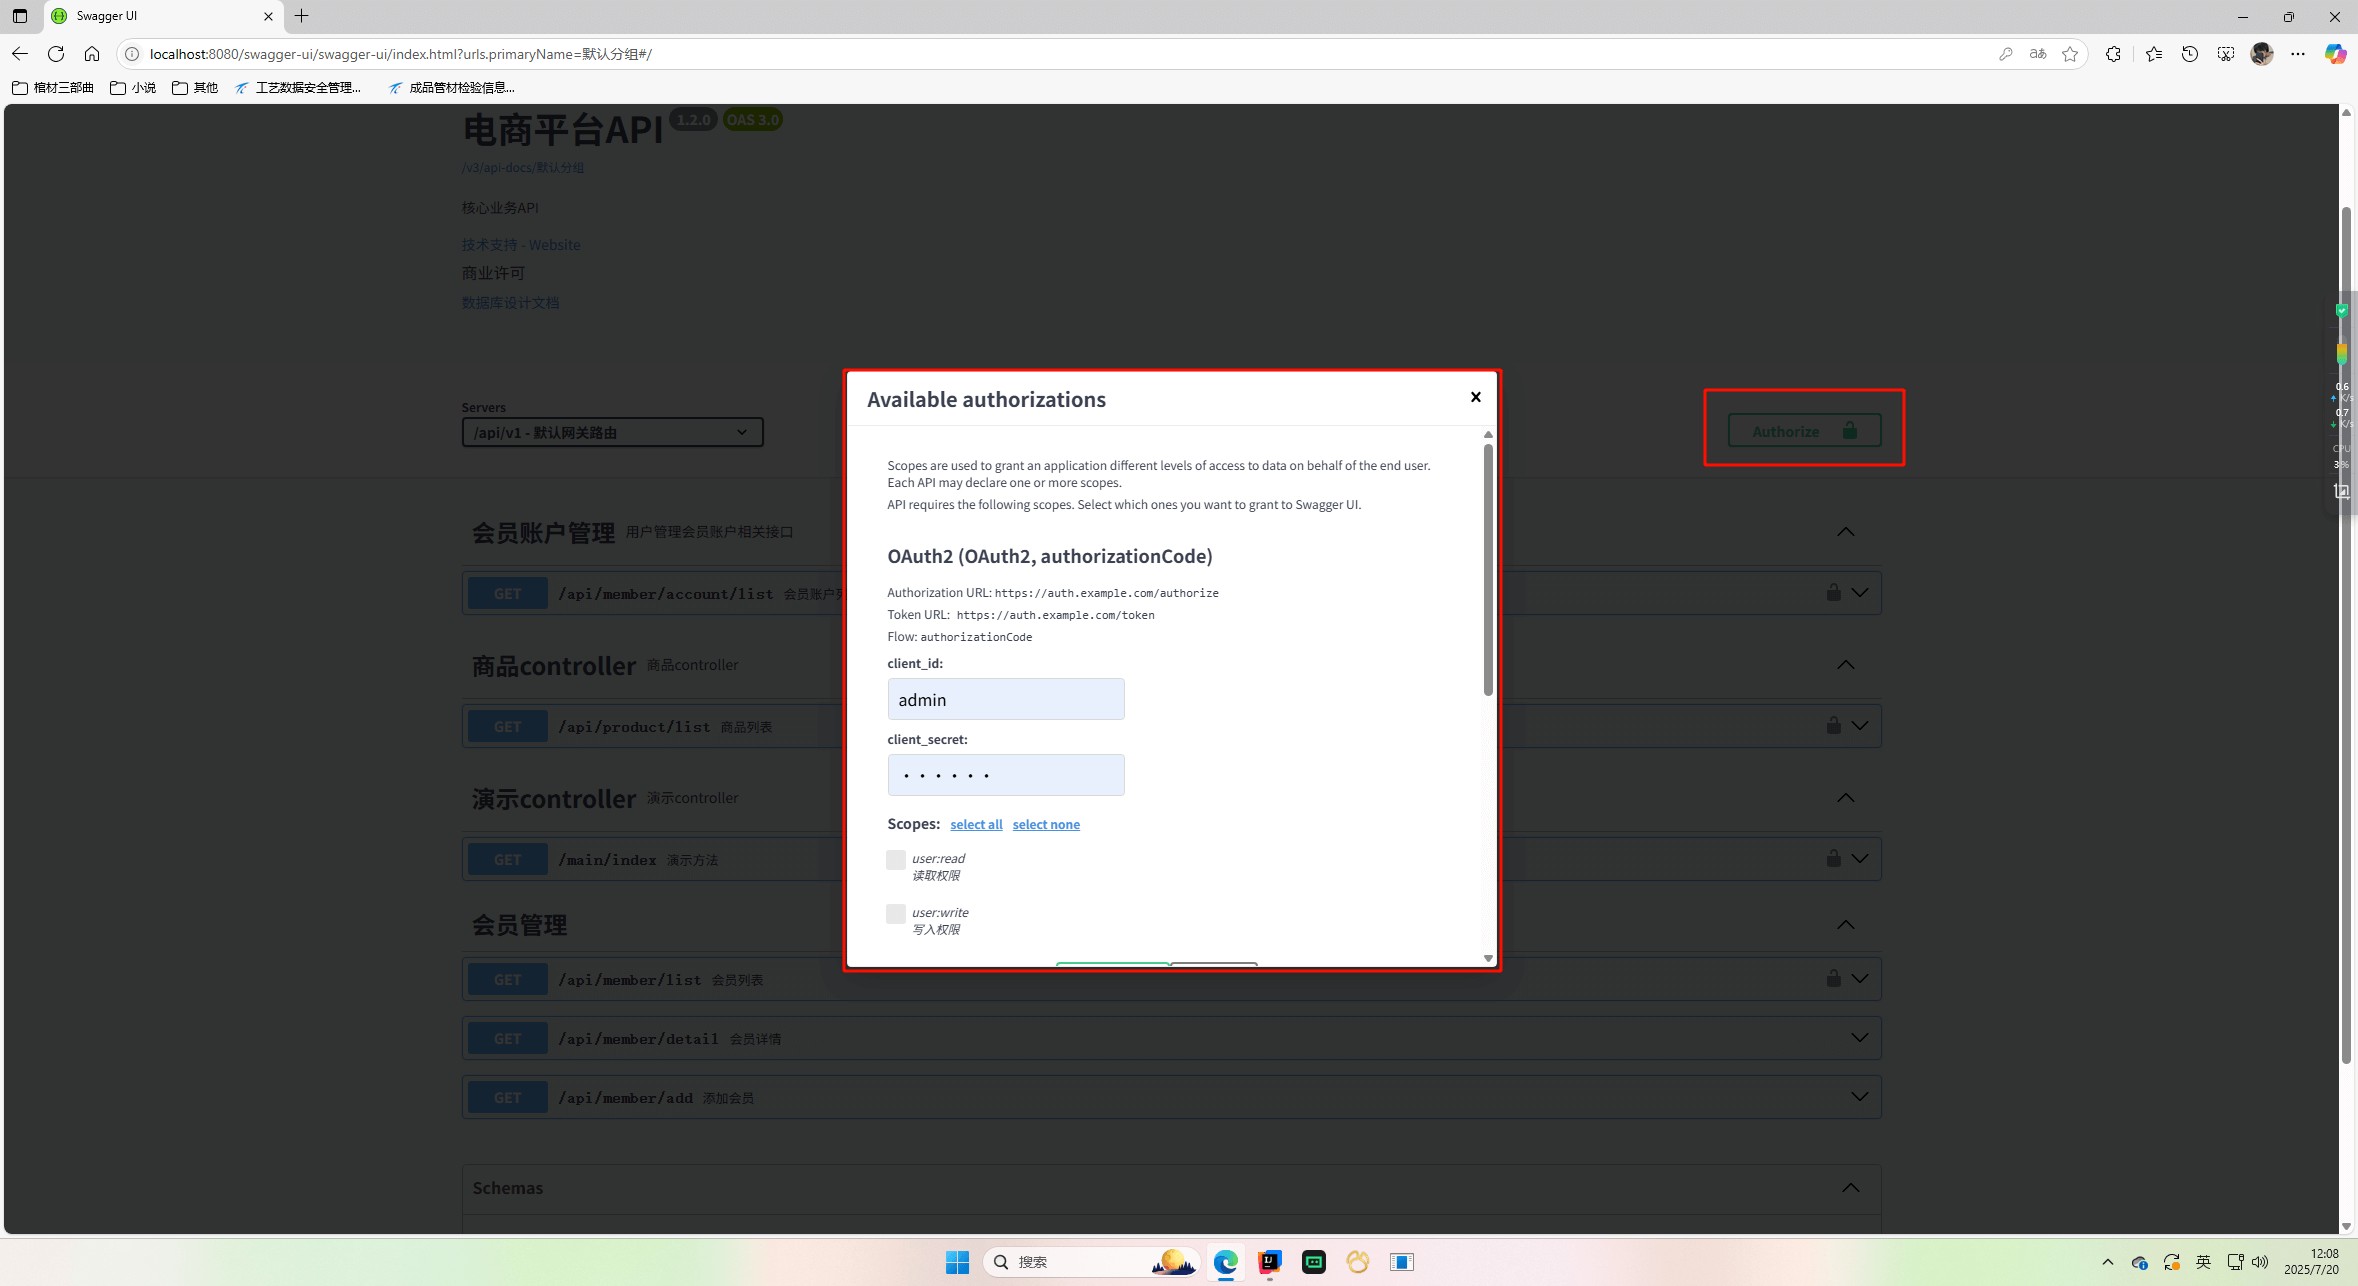Open IntelliJ IDEA from the taskbar
Screen dimensions: 2358x1286
[1269, 1262]
